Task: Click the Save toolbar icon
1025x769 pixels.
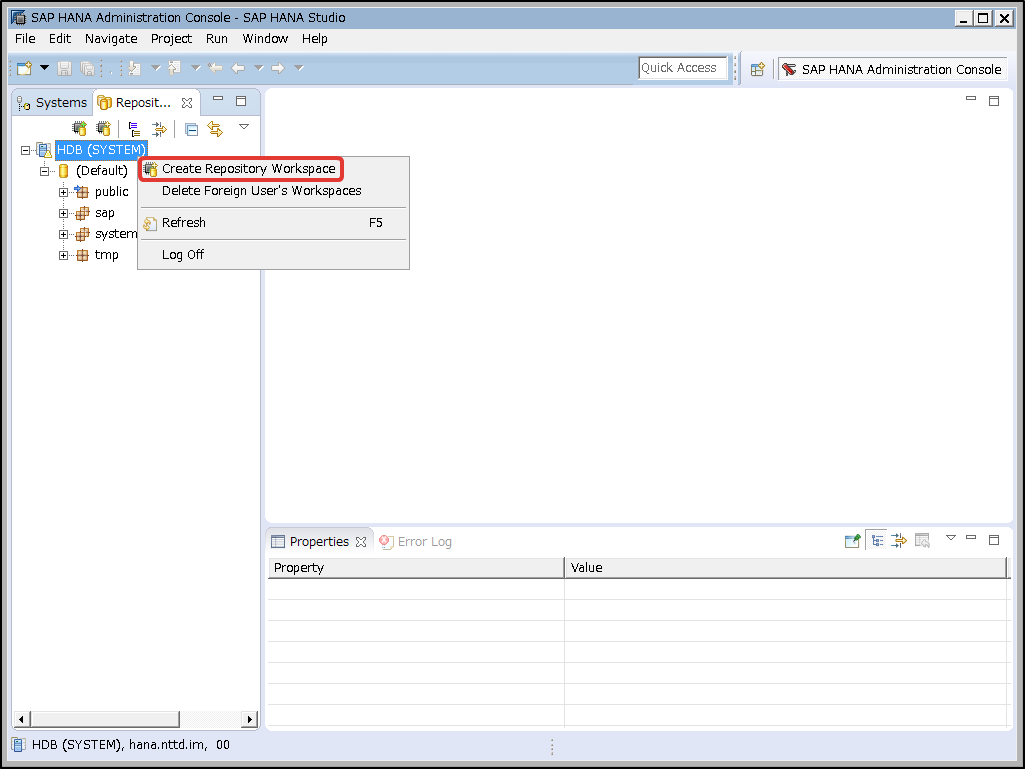Action: coord(64,68)
